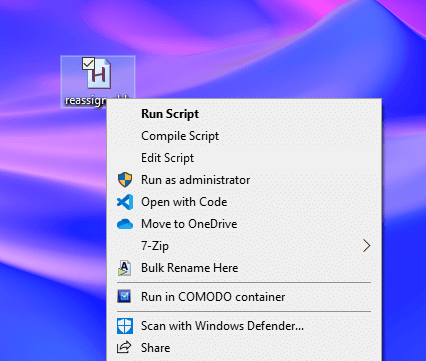Image resolution: width=426 pixels, height=361 pixels.
Task: Click the shield icon beside Run as administrator
Action: (125, 180)
